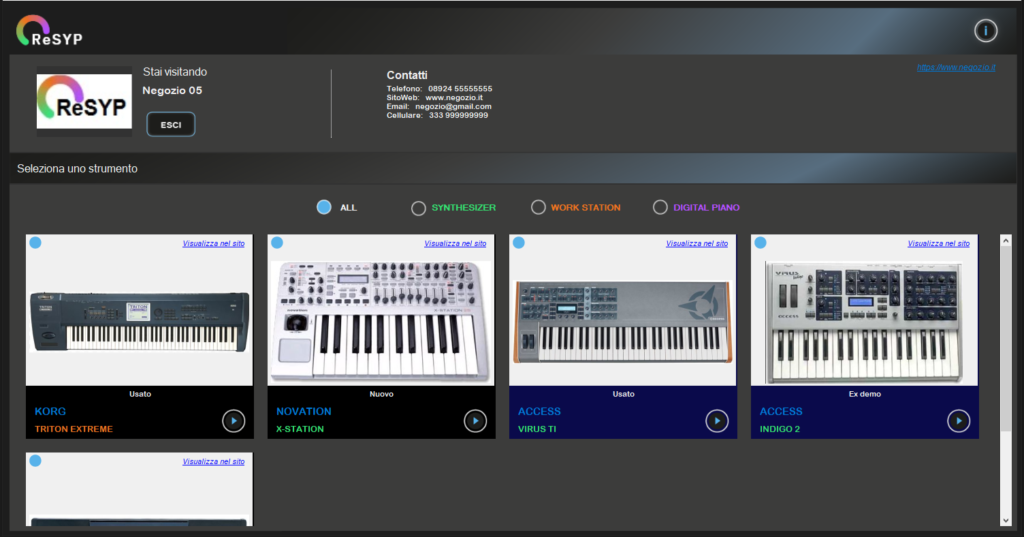1024x537 pixels.
Task: Play the Access Virus TI demo
Action: (716, 421)
